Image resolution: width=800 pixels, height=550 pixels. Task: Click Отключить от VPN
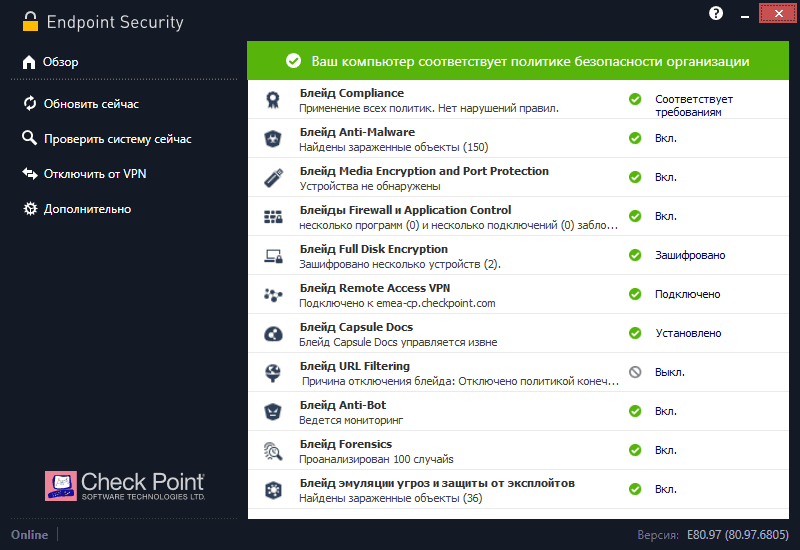click(x=95, y=174)
